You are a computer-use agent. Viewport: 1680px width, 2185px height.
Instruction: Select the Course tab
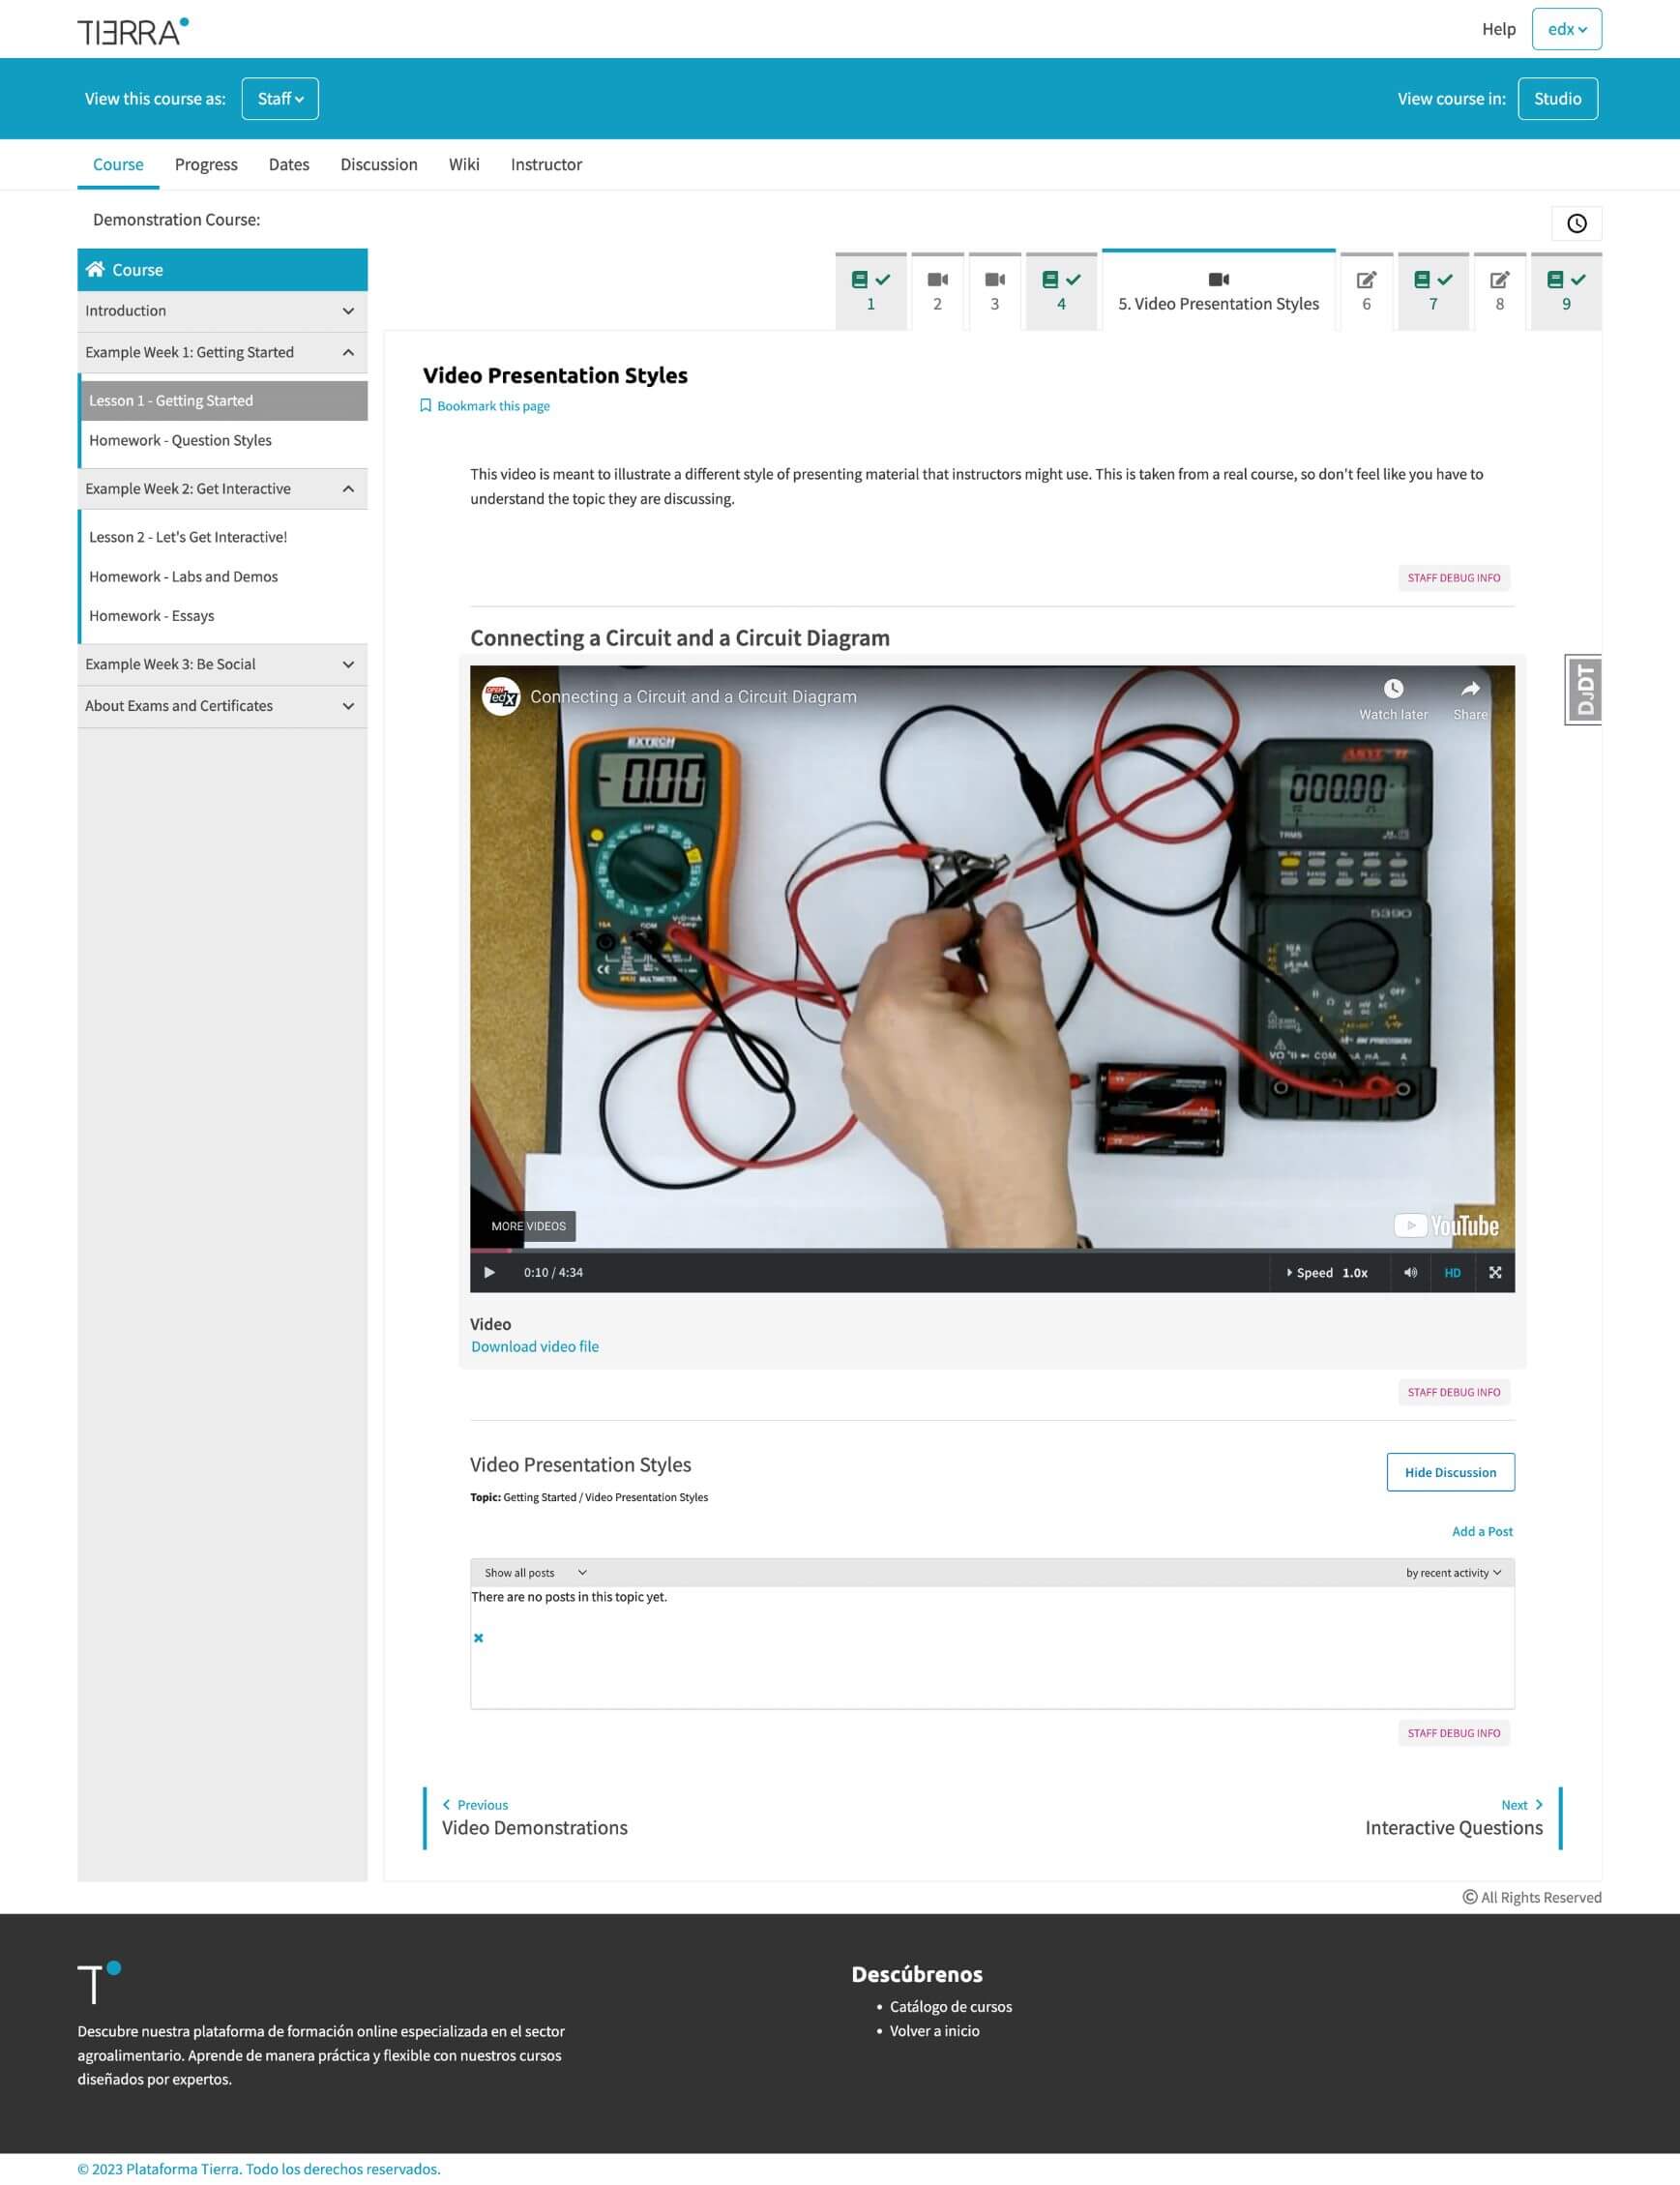118,164
